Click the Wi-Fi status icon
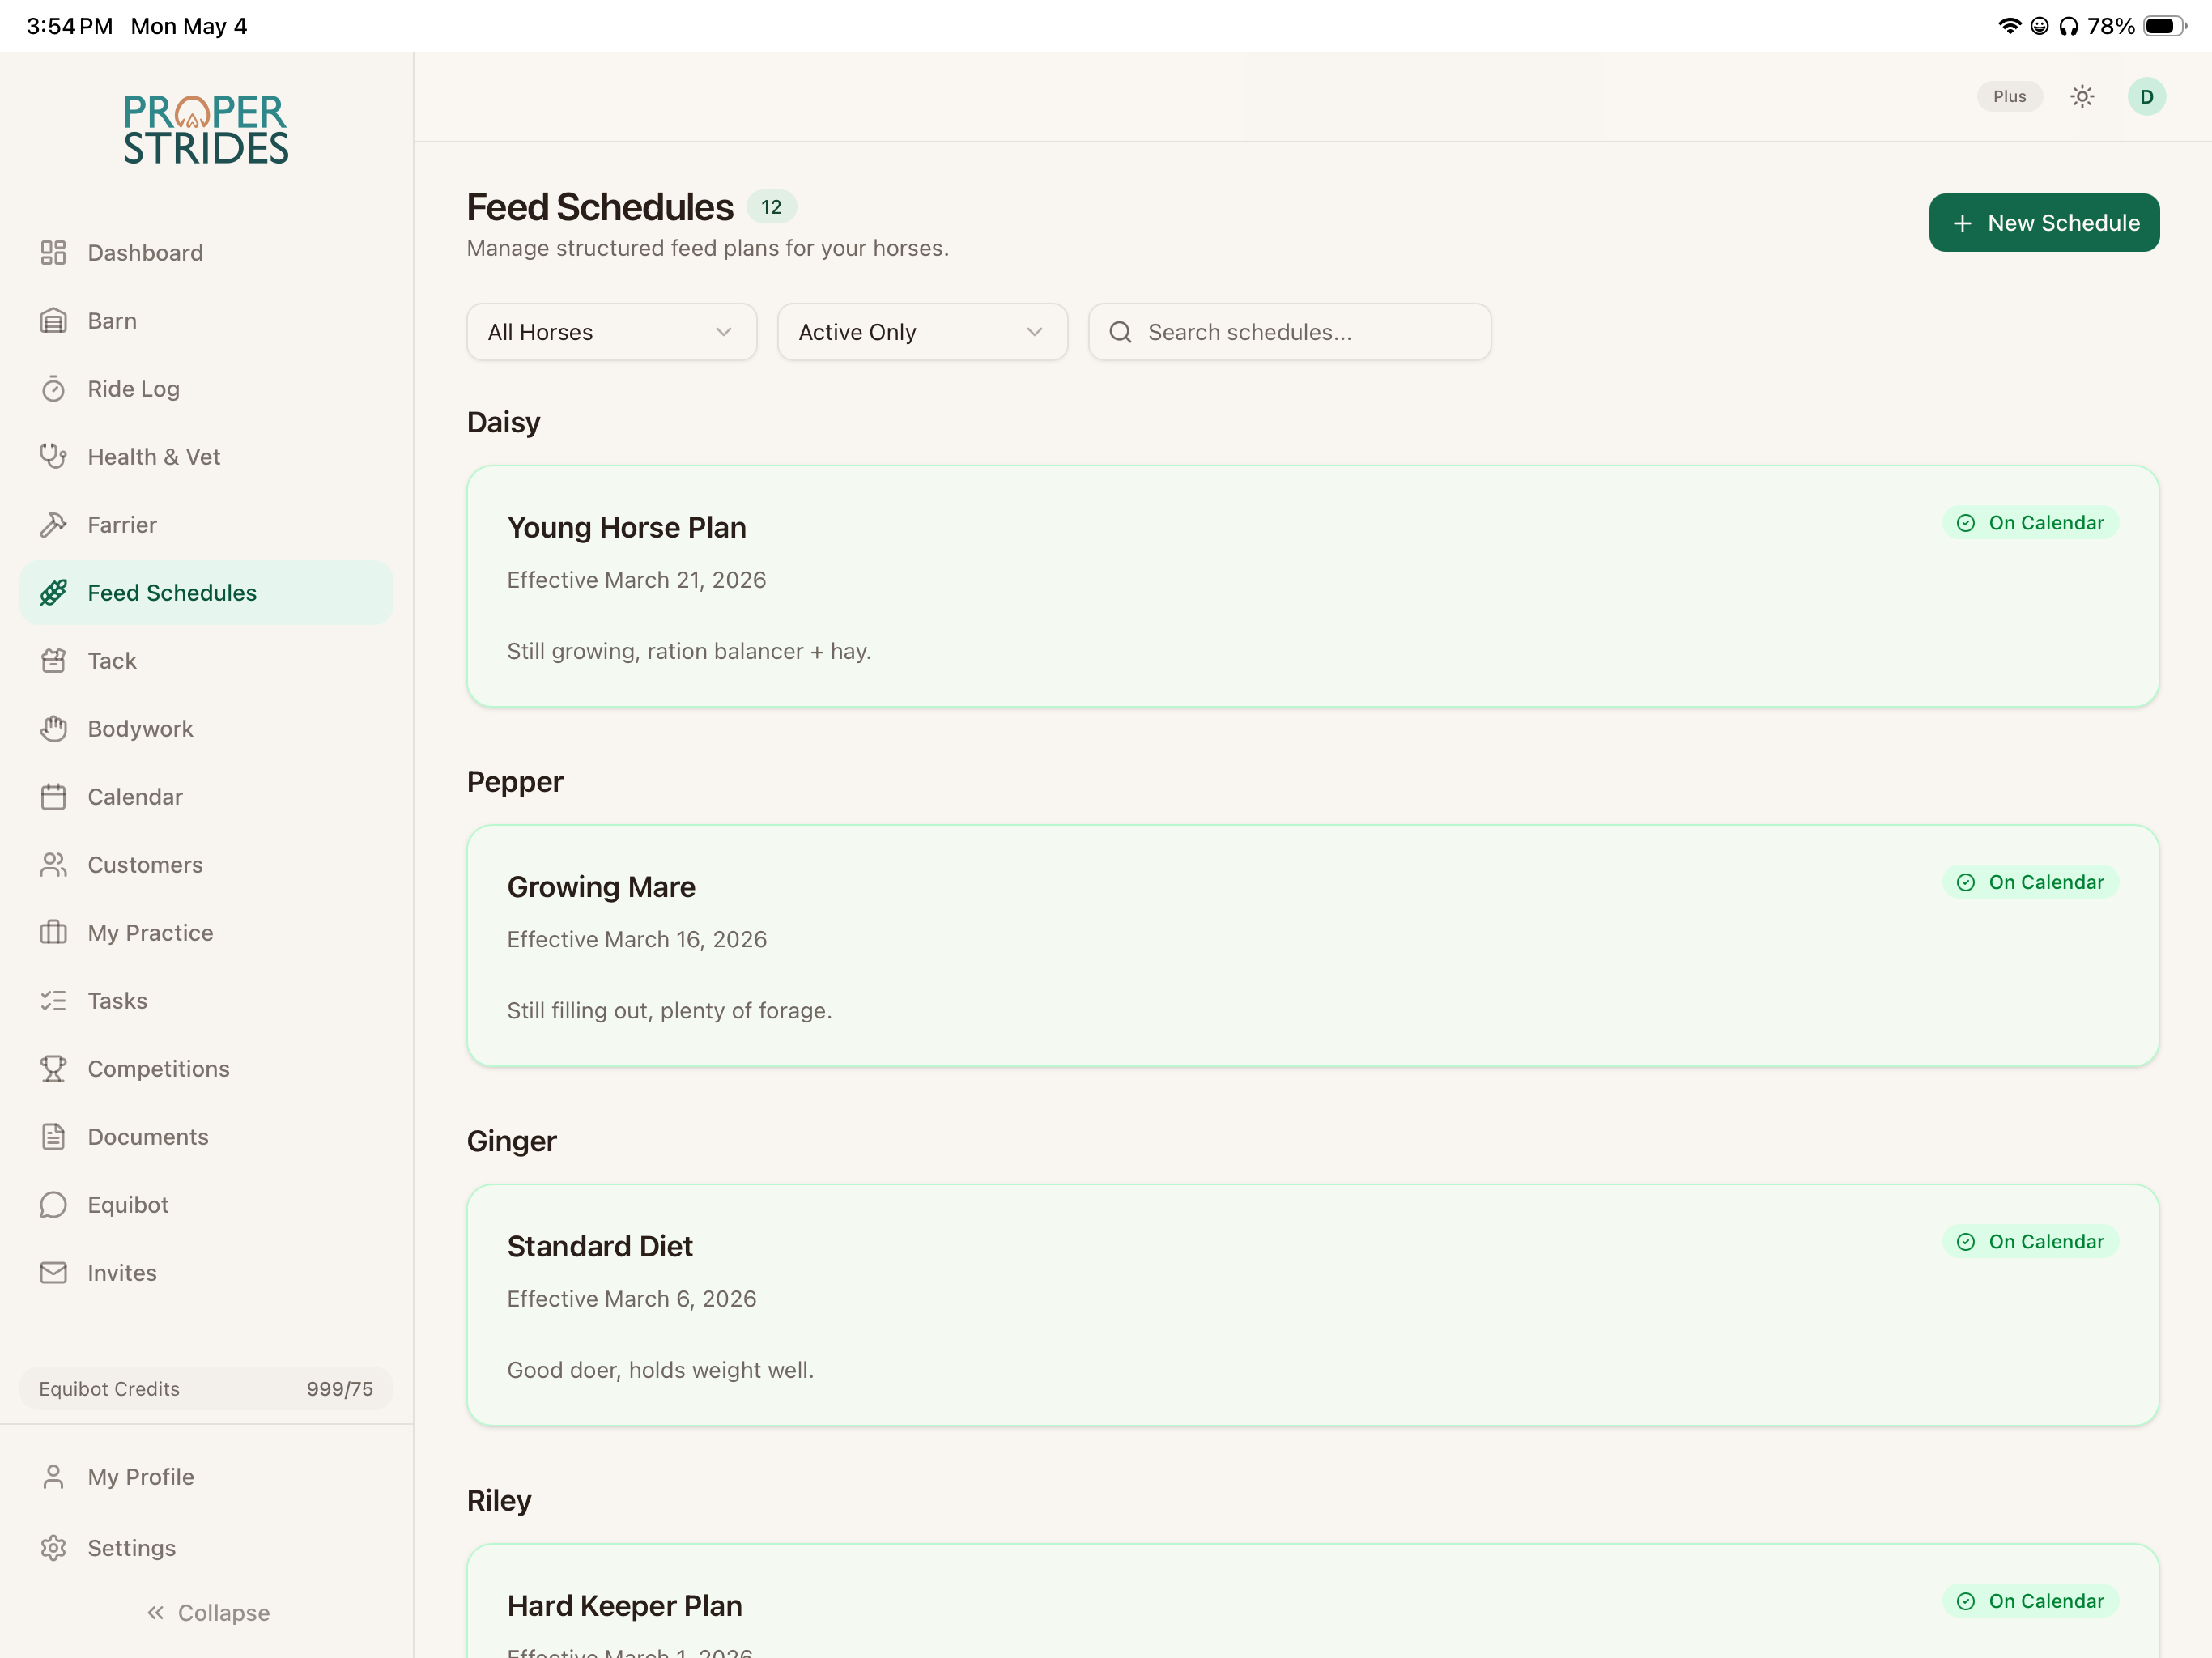Image resolution: width=2212 pixels, height=1658 pixels. tap(2009, 26)
